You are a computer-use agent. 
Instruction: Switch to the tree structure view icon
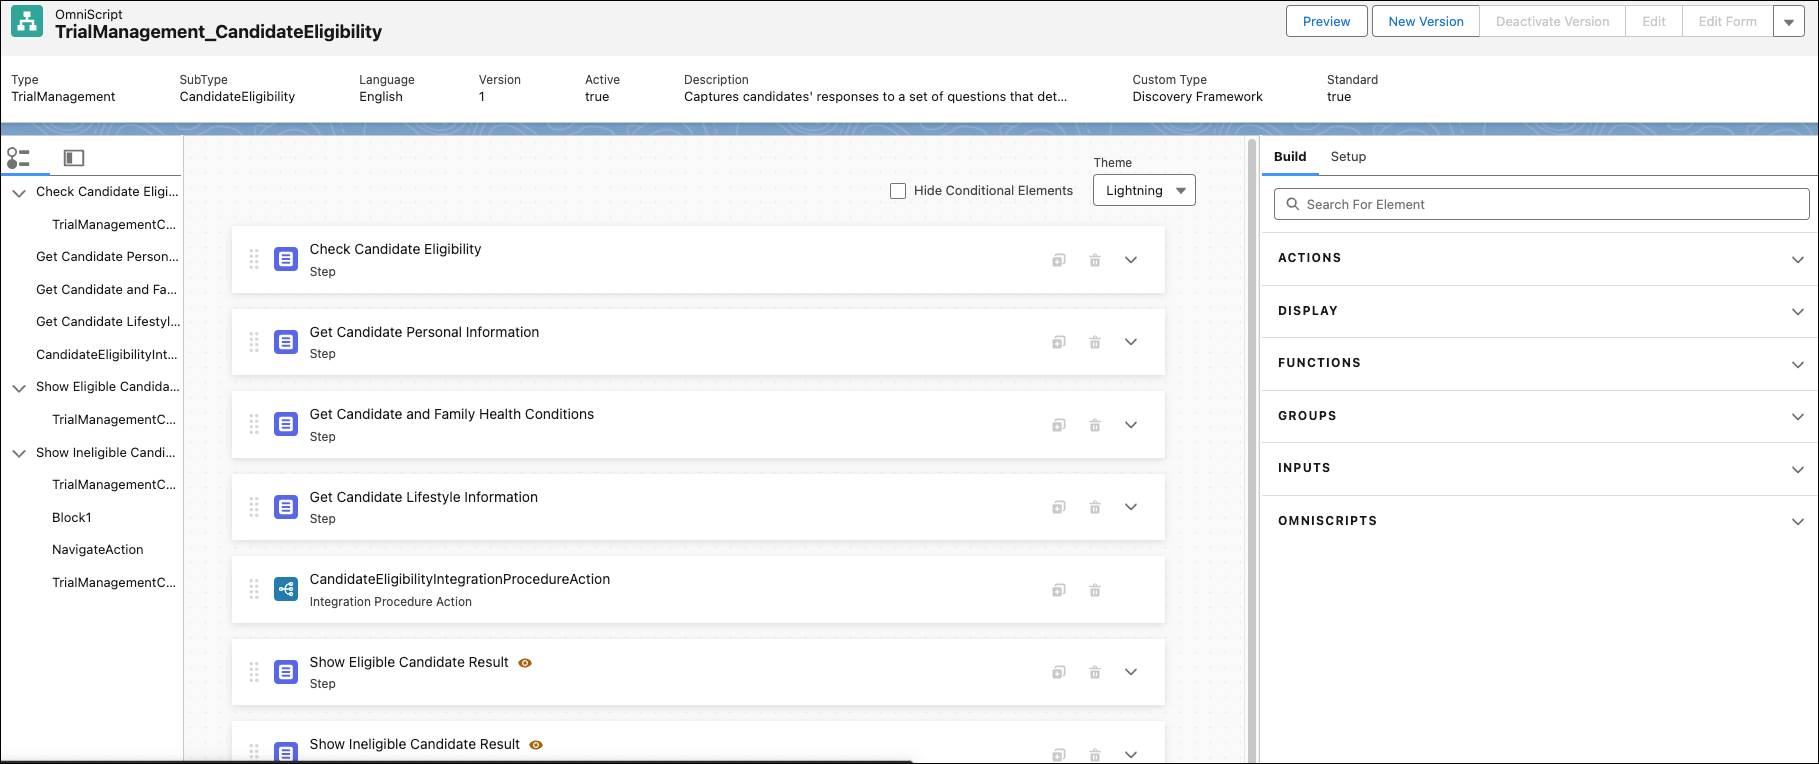pyautogui.click(x=18, y=158)
